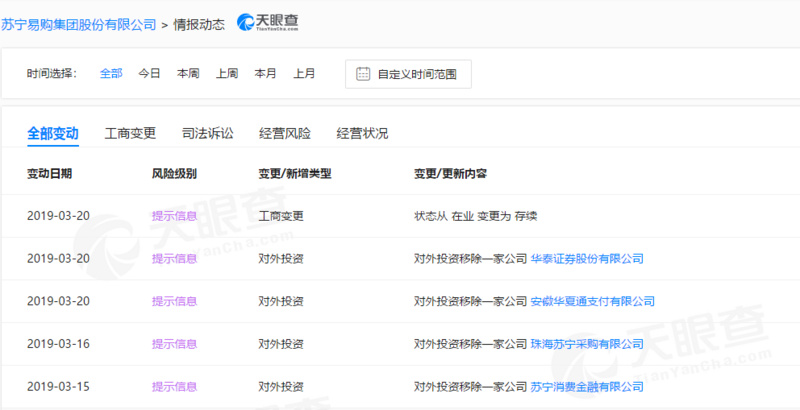Open the 司法诉讼 tab
The height and width of the screenshot is (410, 800).
pyautogui.click(x=207, y=133)
